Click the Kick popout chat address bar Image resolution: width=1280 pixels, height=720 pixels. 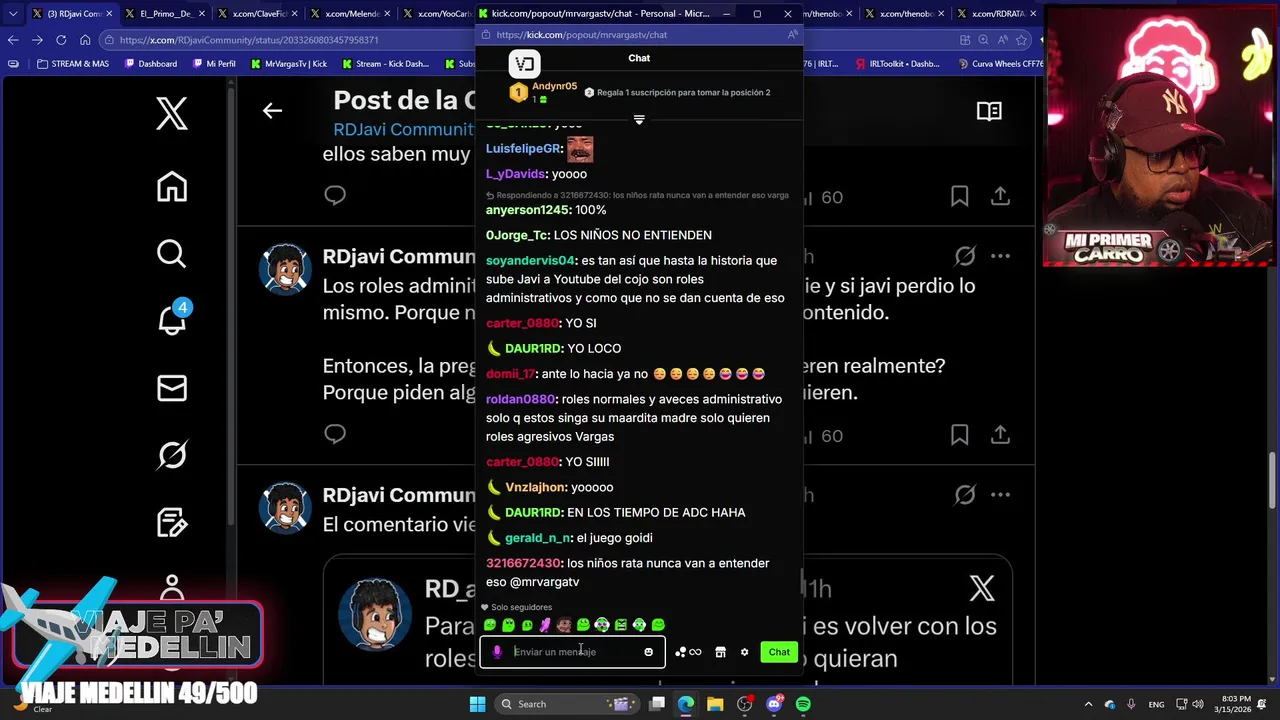click(x=640, y=34)
